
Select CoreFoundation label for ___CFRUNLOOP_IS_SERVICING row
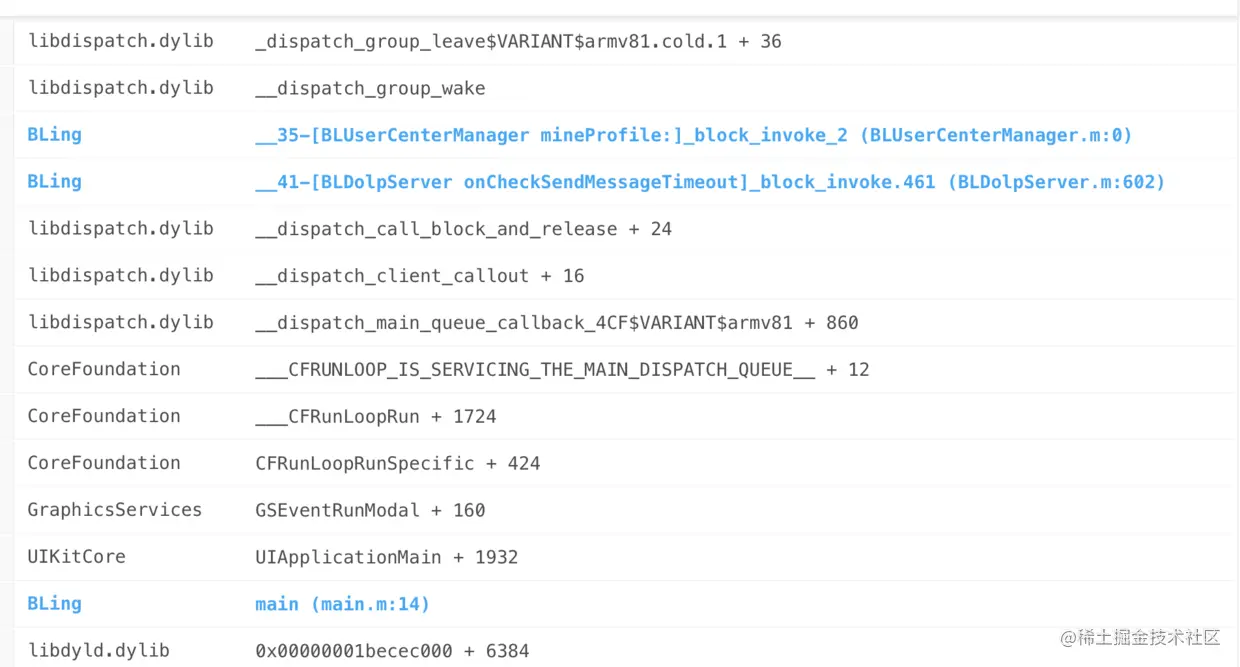pos(104,370)
